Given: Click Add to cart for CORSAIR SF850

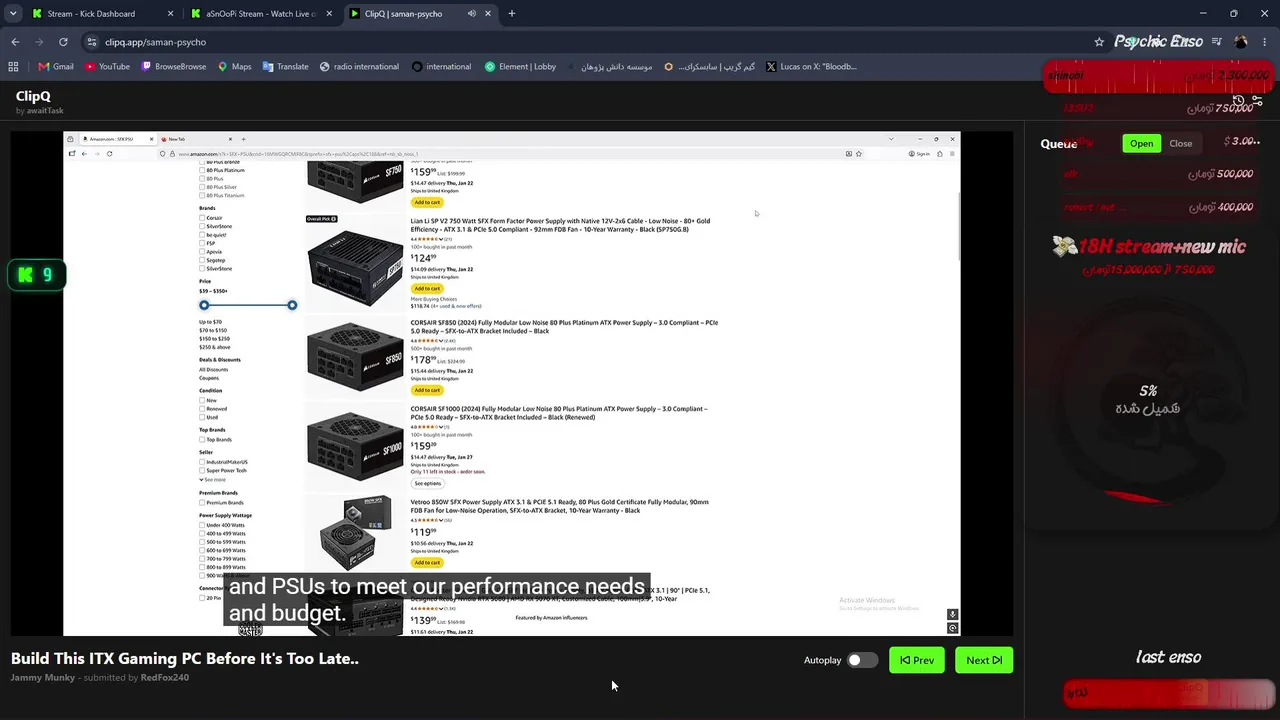Looking at the screenshot, I should [427, 390].
